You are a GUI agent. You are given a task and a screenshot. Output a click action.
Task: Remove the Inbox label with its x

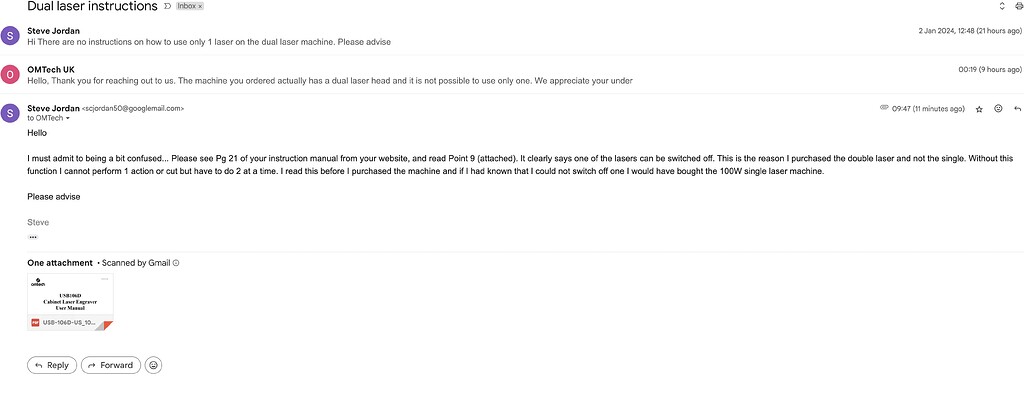pos(200,7)
